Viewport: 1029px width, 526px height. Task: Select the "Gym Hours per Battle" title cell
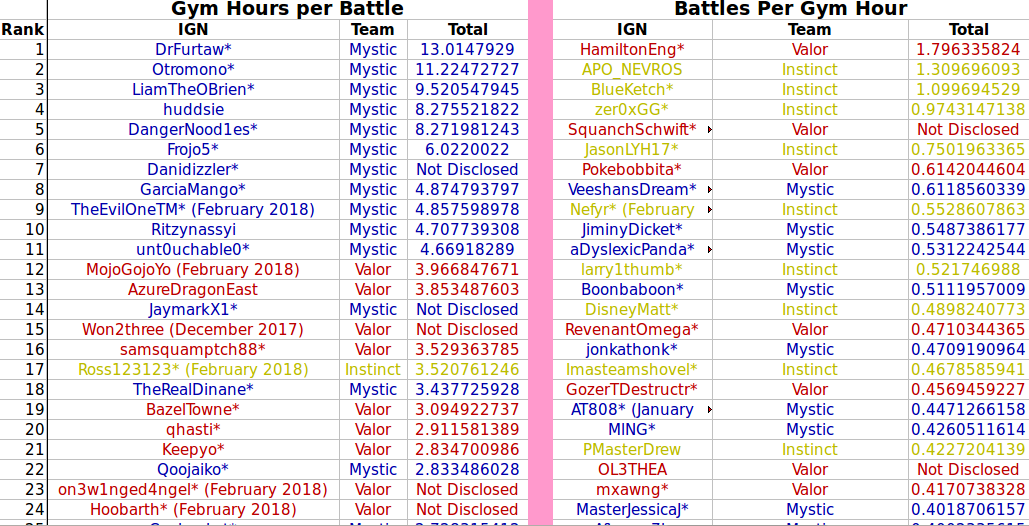click(287, 9)
